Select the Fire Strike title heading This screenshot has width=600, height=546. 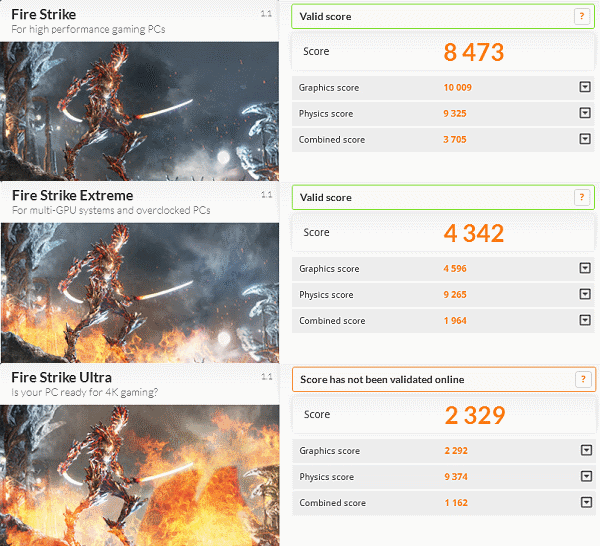pyautogui.click(x=44, y=15)
